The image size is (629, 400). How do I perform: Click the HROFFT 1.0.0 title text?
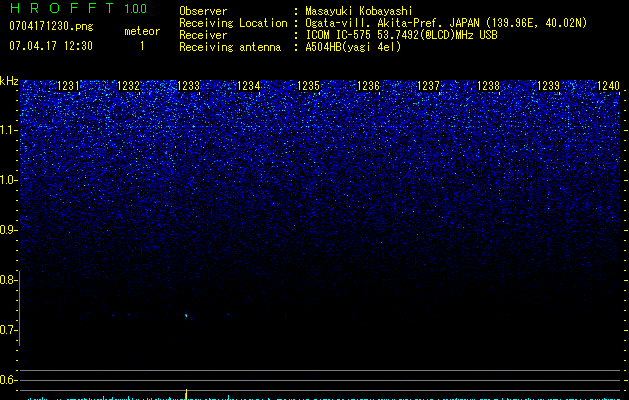pos(78,8)
